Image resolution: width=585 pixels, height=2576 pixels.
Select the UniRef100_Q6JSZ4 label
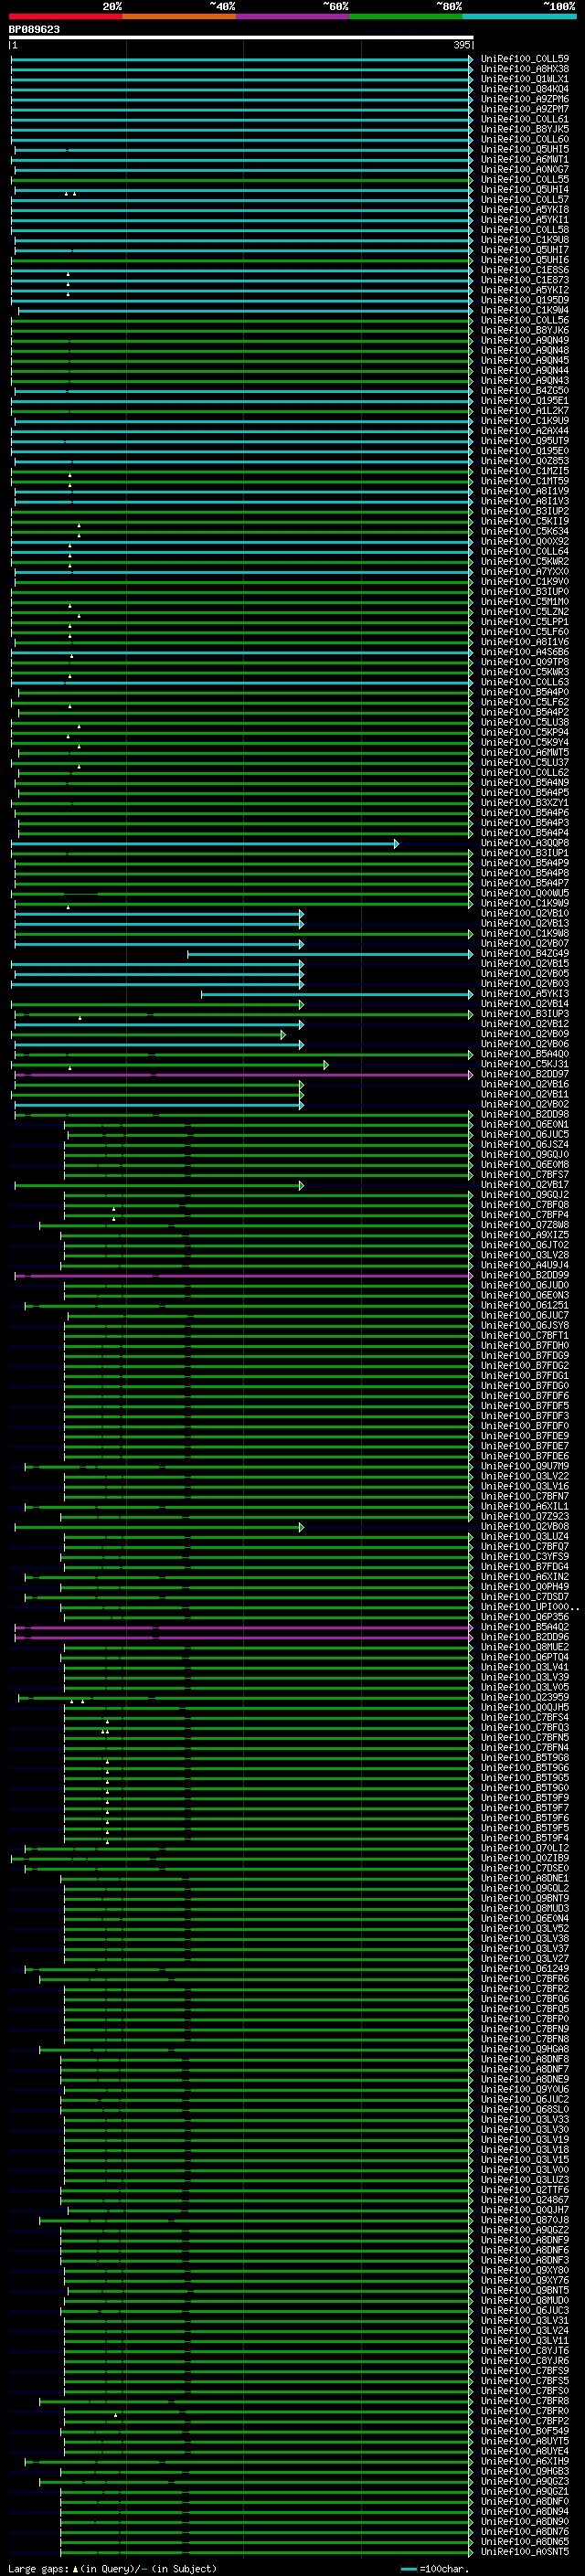(525, 1145)
